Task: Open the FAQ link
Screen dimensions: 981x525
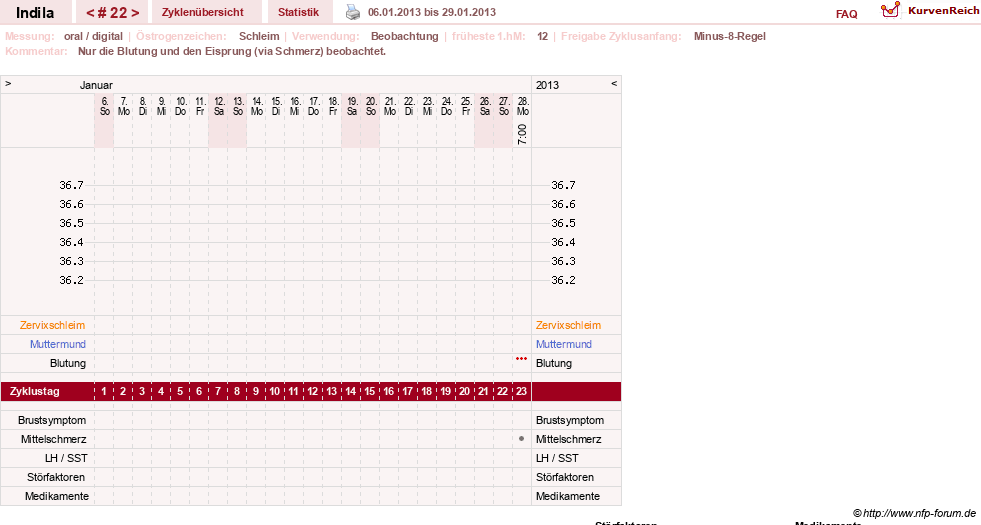Action: click(846, 14)
